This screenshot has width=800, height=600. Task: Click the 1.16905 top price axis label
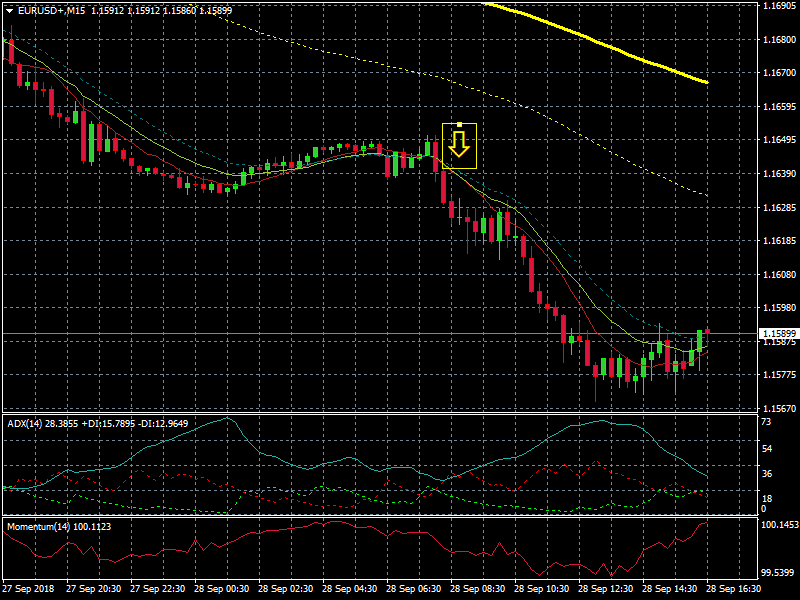778,6
